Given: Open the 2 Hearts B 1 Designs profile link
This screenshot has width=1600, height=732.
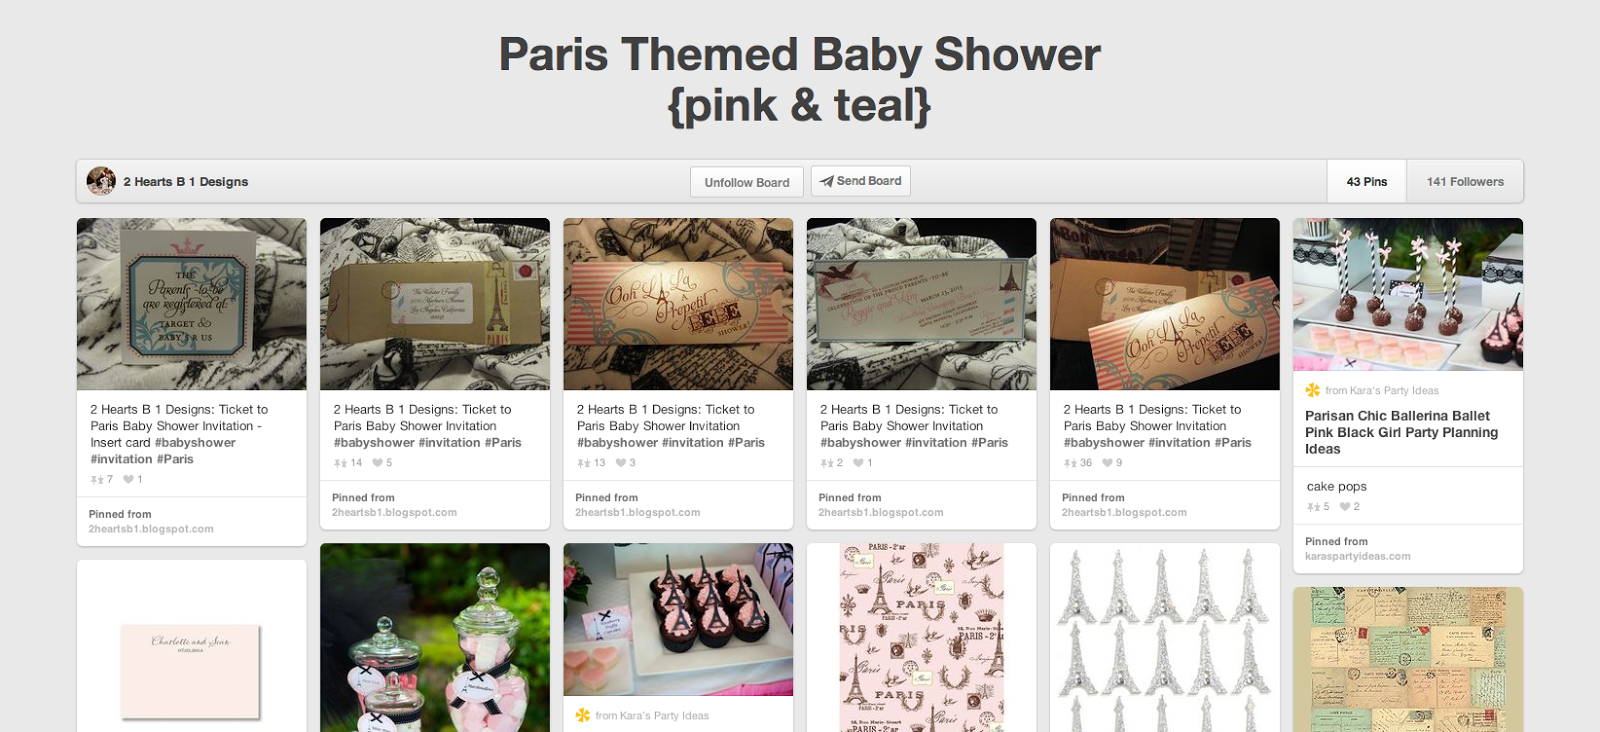Looking at the screenshot, I should [186, 182].
